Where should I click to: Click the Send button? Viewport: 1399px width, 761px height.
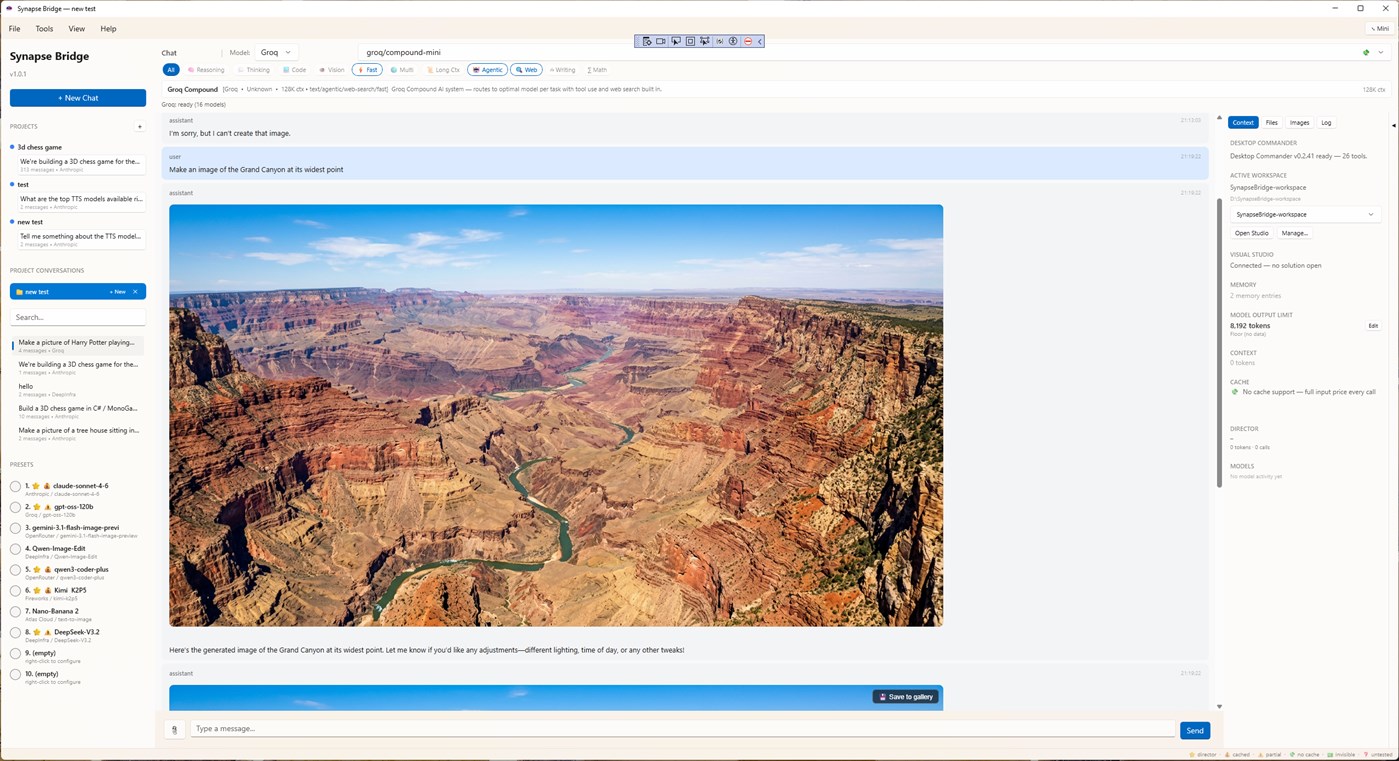1195,731
